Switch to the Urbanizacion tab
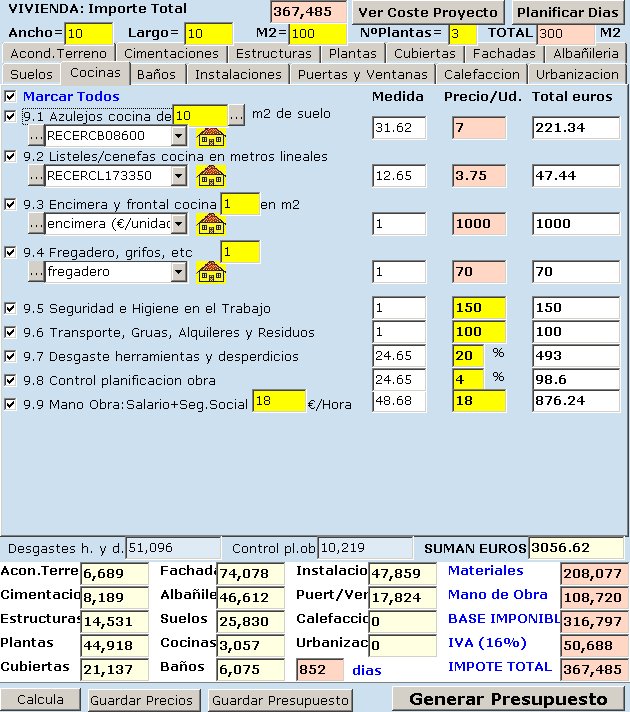The width and height of the screenshot is (630, 712). pyautogui.click(x=577, y=74)
